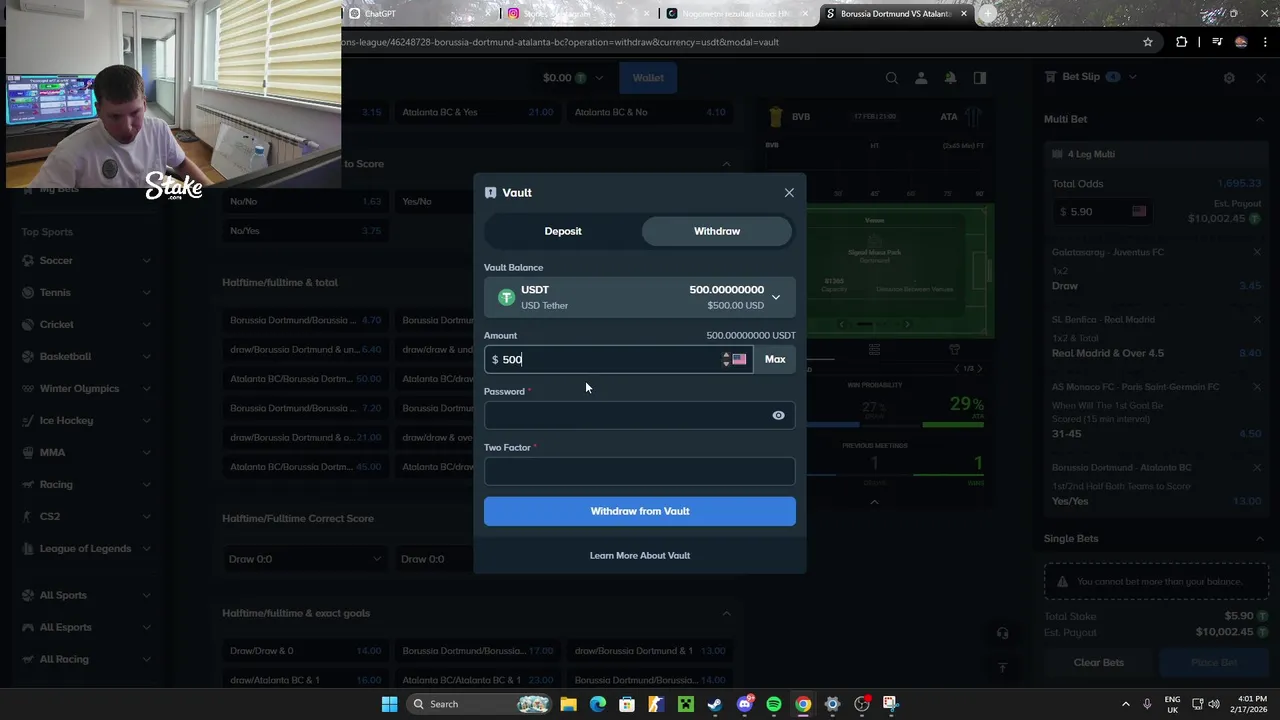Open Bet Slip settings gear icon
Screen dimensions: 1280x720
(1229, 77)
